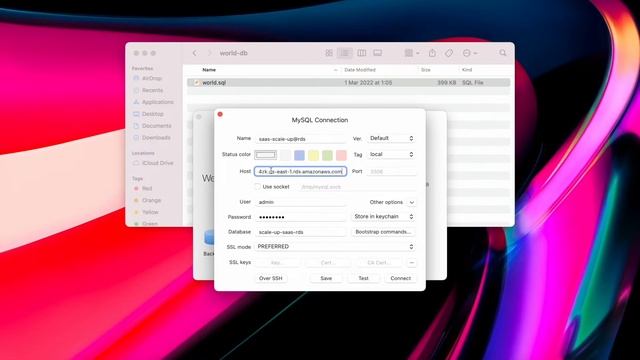Open the Tag dropdown showing local

pos(391,154)
